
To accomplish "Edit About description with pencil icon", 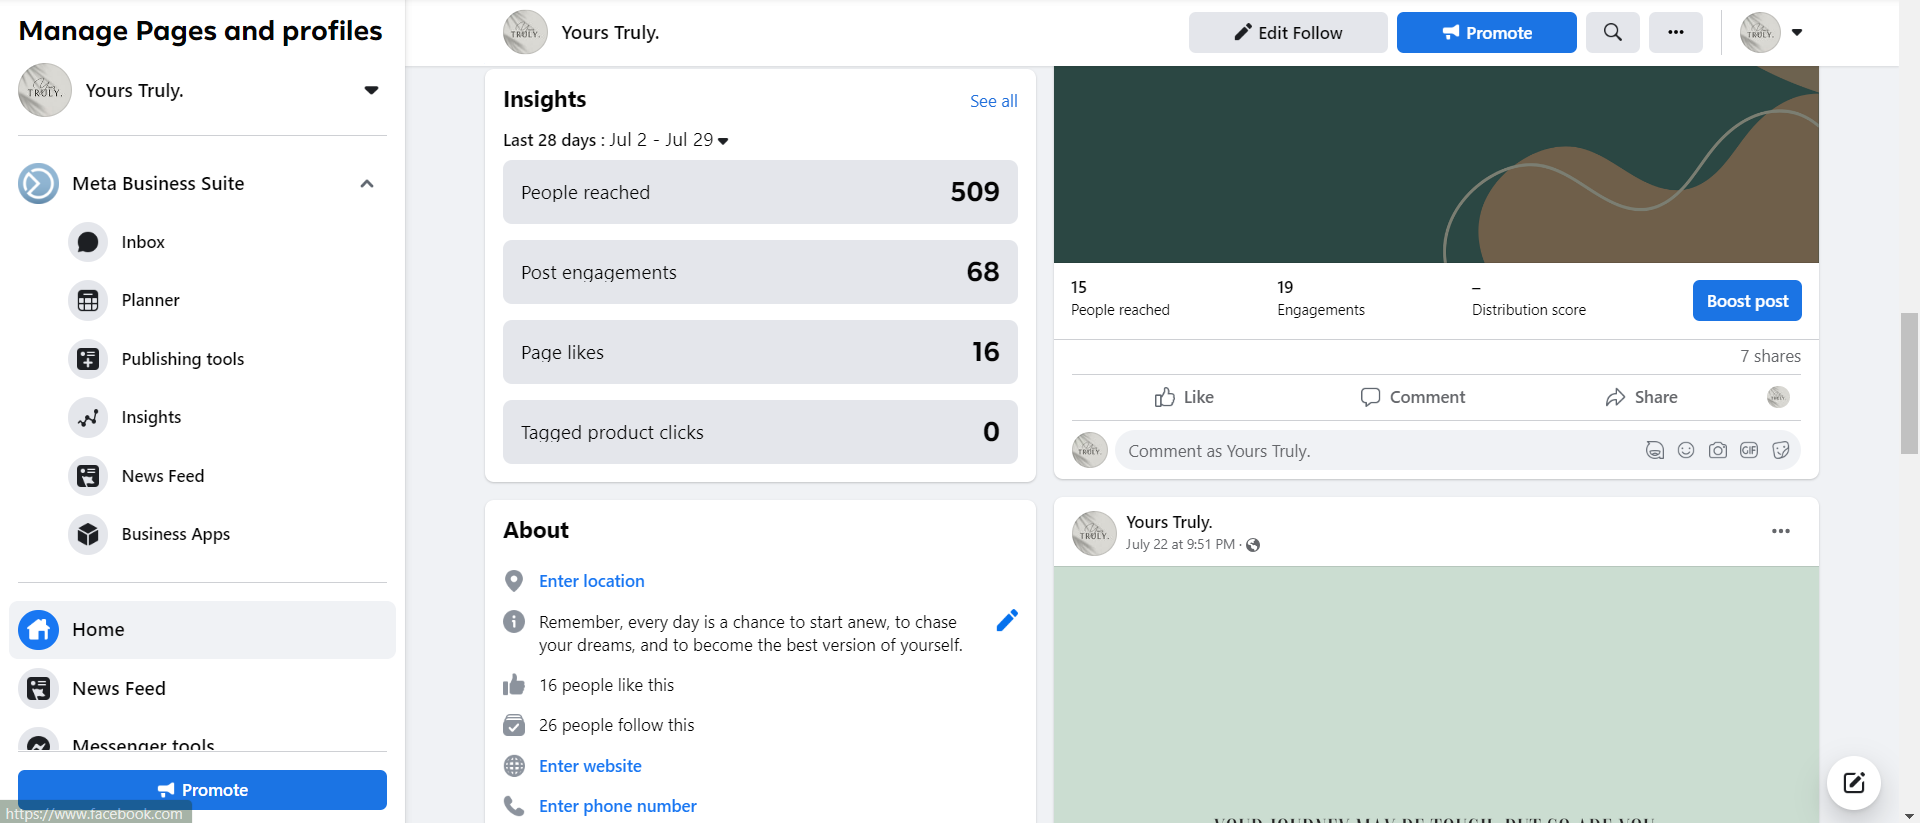I will [x=1007, y=620].
